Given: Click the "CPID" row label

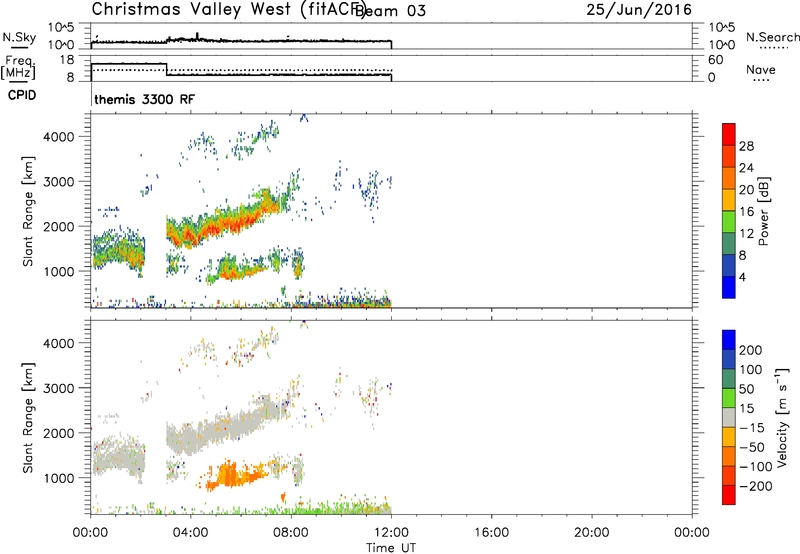Looking at the screenshot, I should [x=22, y=95].
